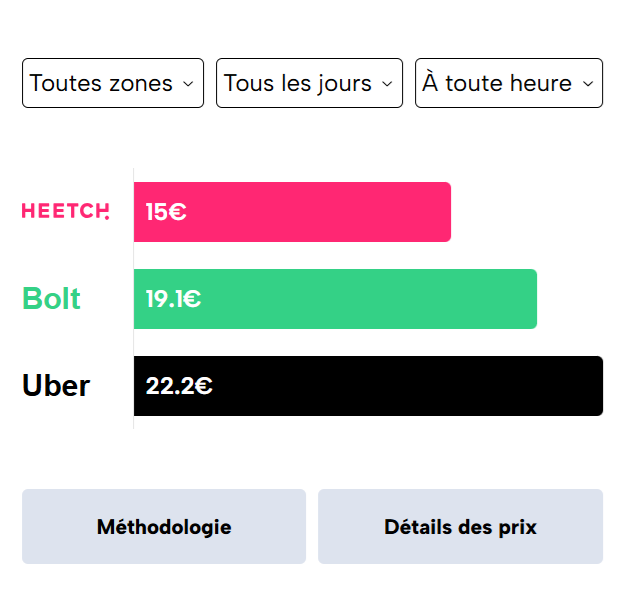623x609 pixels.
Task: Click the chevron arrow beside Tous les jours
Action: (387, 84)
